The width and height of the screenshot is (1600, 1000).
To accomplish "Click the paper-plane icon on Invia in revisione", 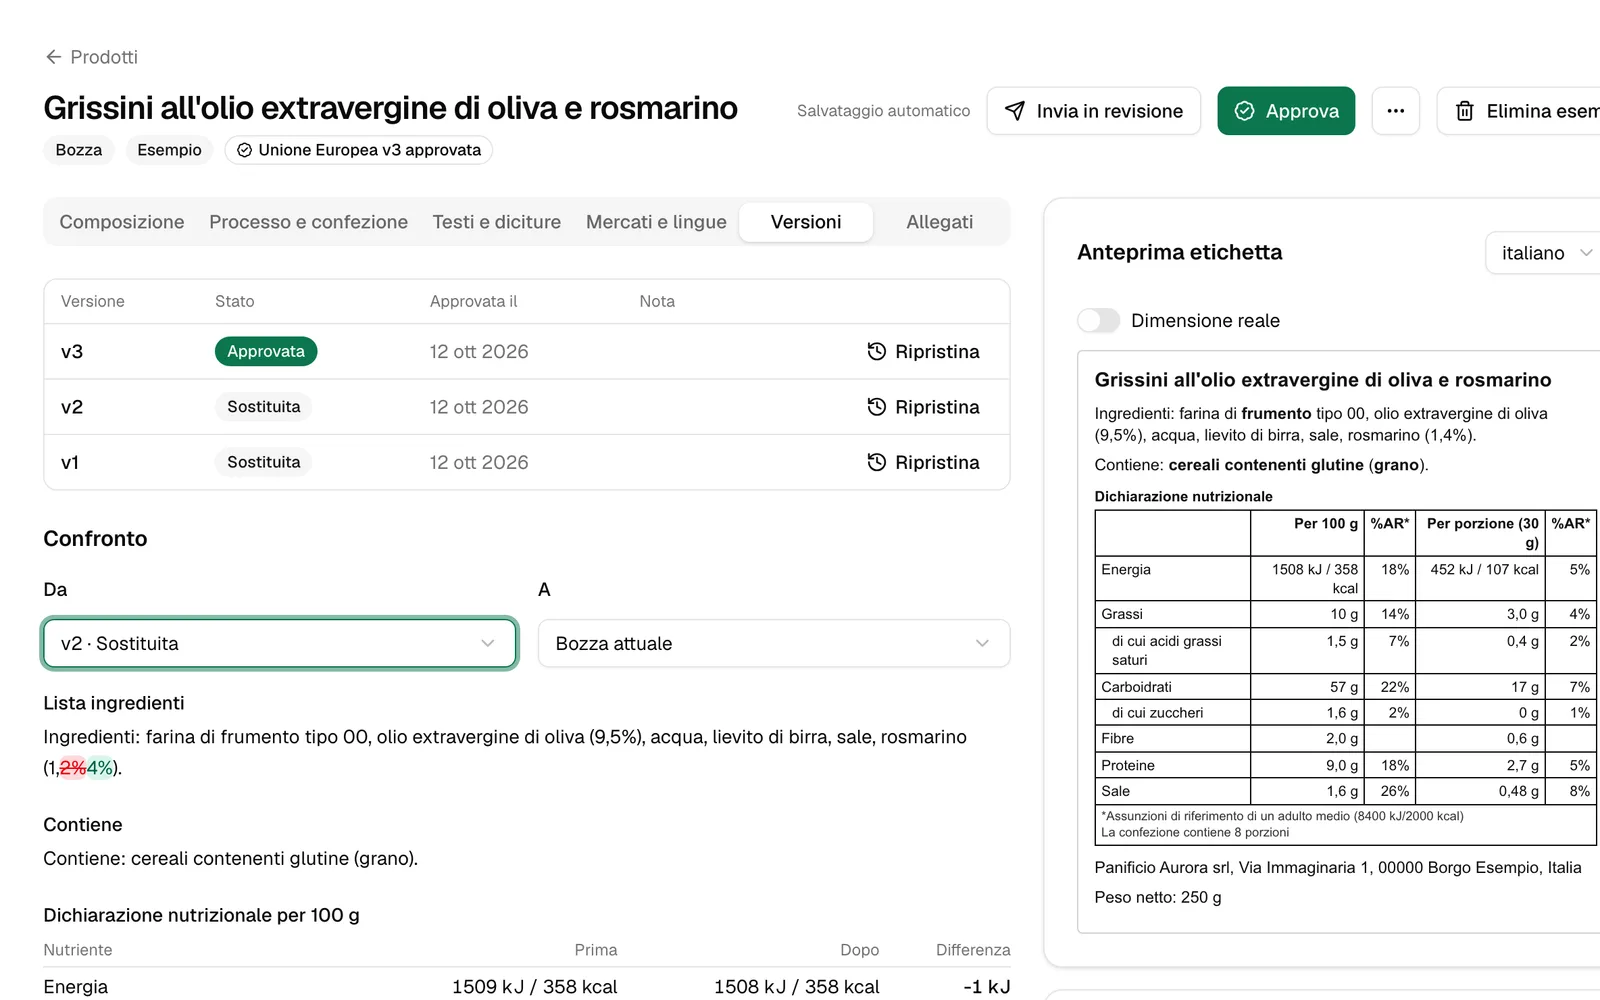I will tap(1015, 111).
